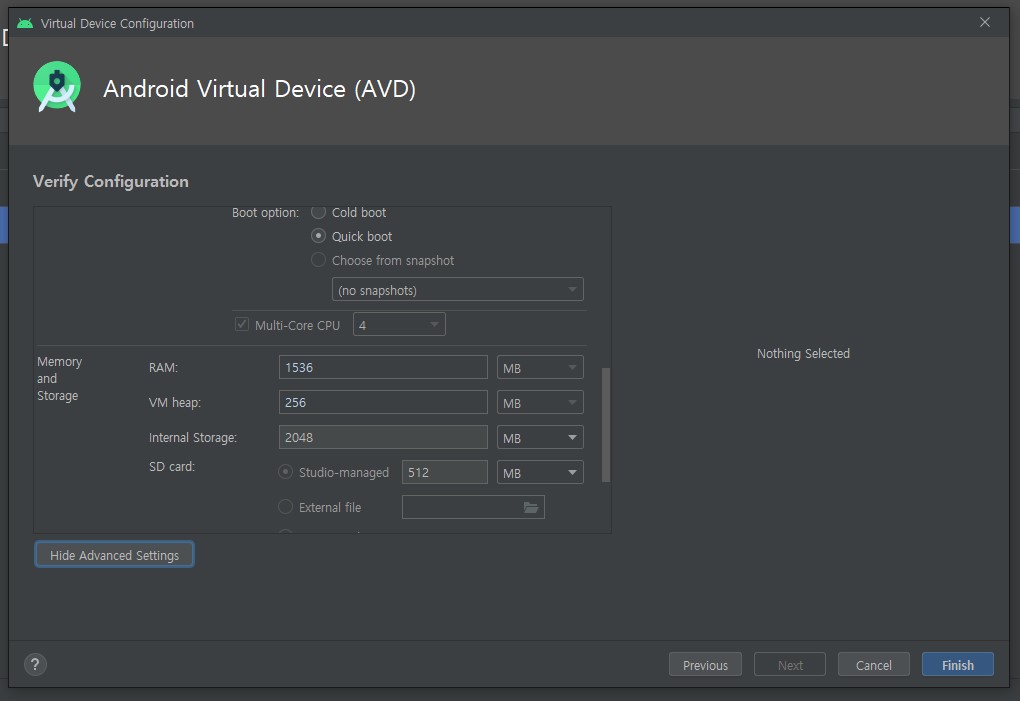Open the SD card unit MB dropdown

[540, 473]
